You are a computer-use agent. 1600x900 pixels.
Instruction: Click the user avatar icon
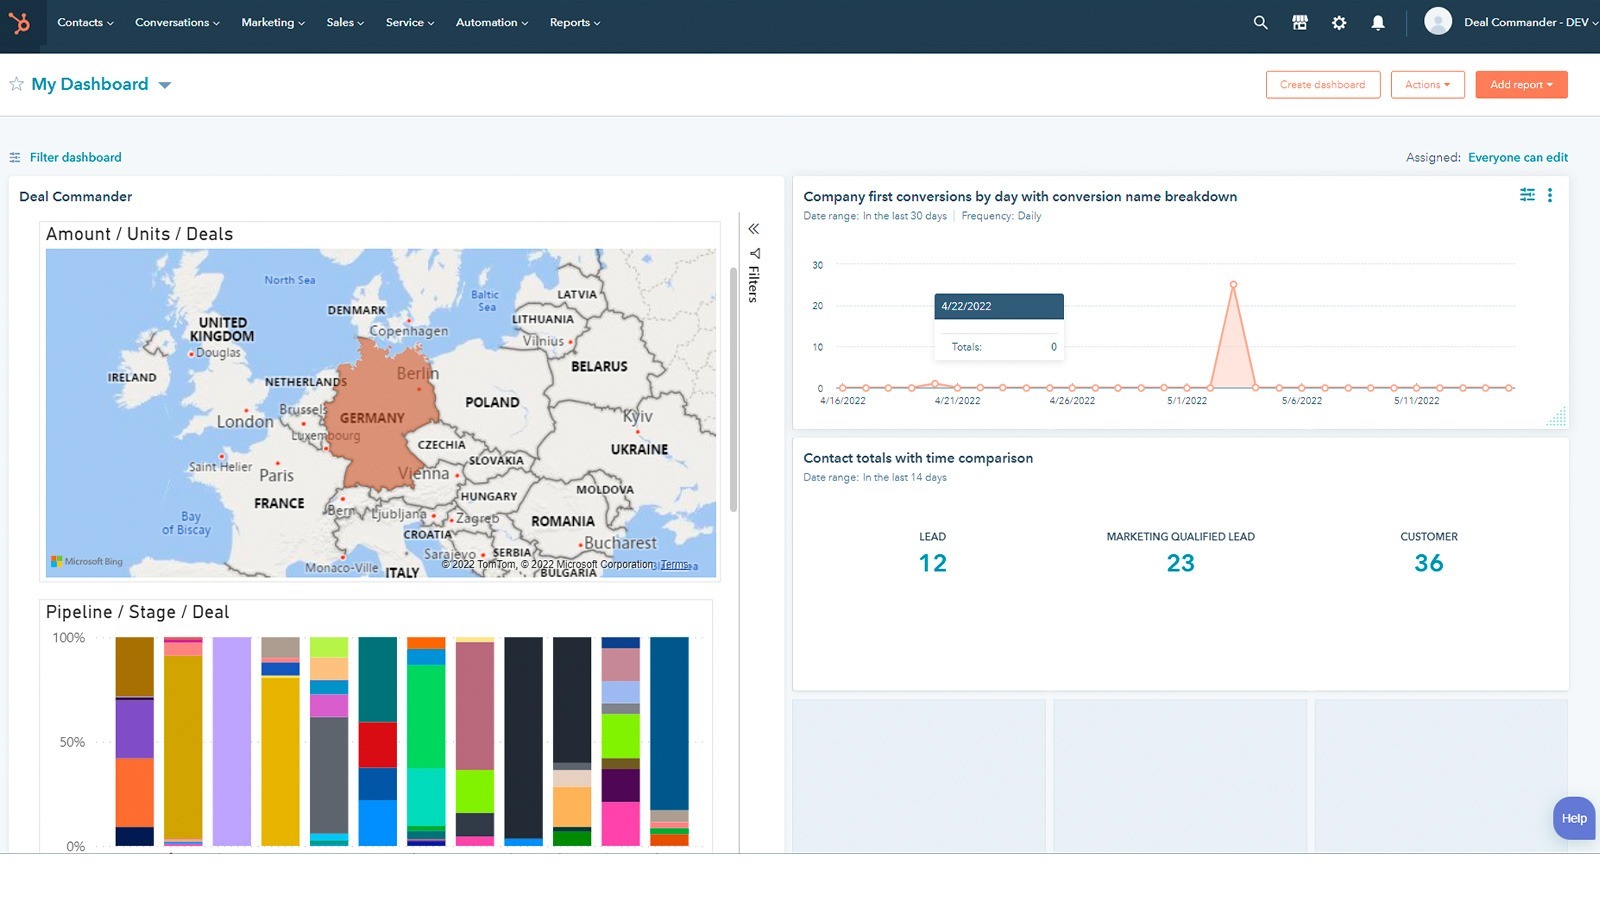coord(1437,21)
